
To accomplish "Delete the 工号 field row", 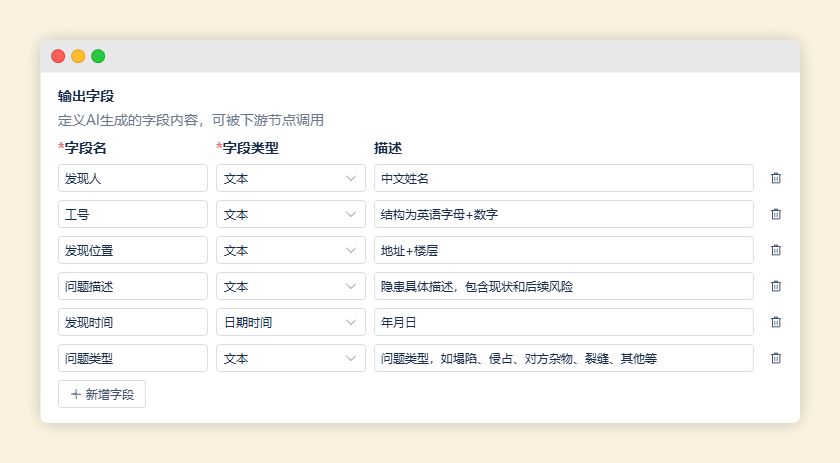I will click(775, 214).
